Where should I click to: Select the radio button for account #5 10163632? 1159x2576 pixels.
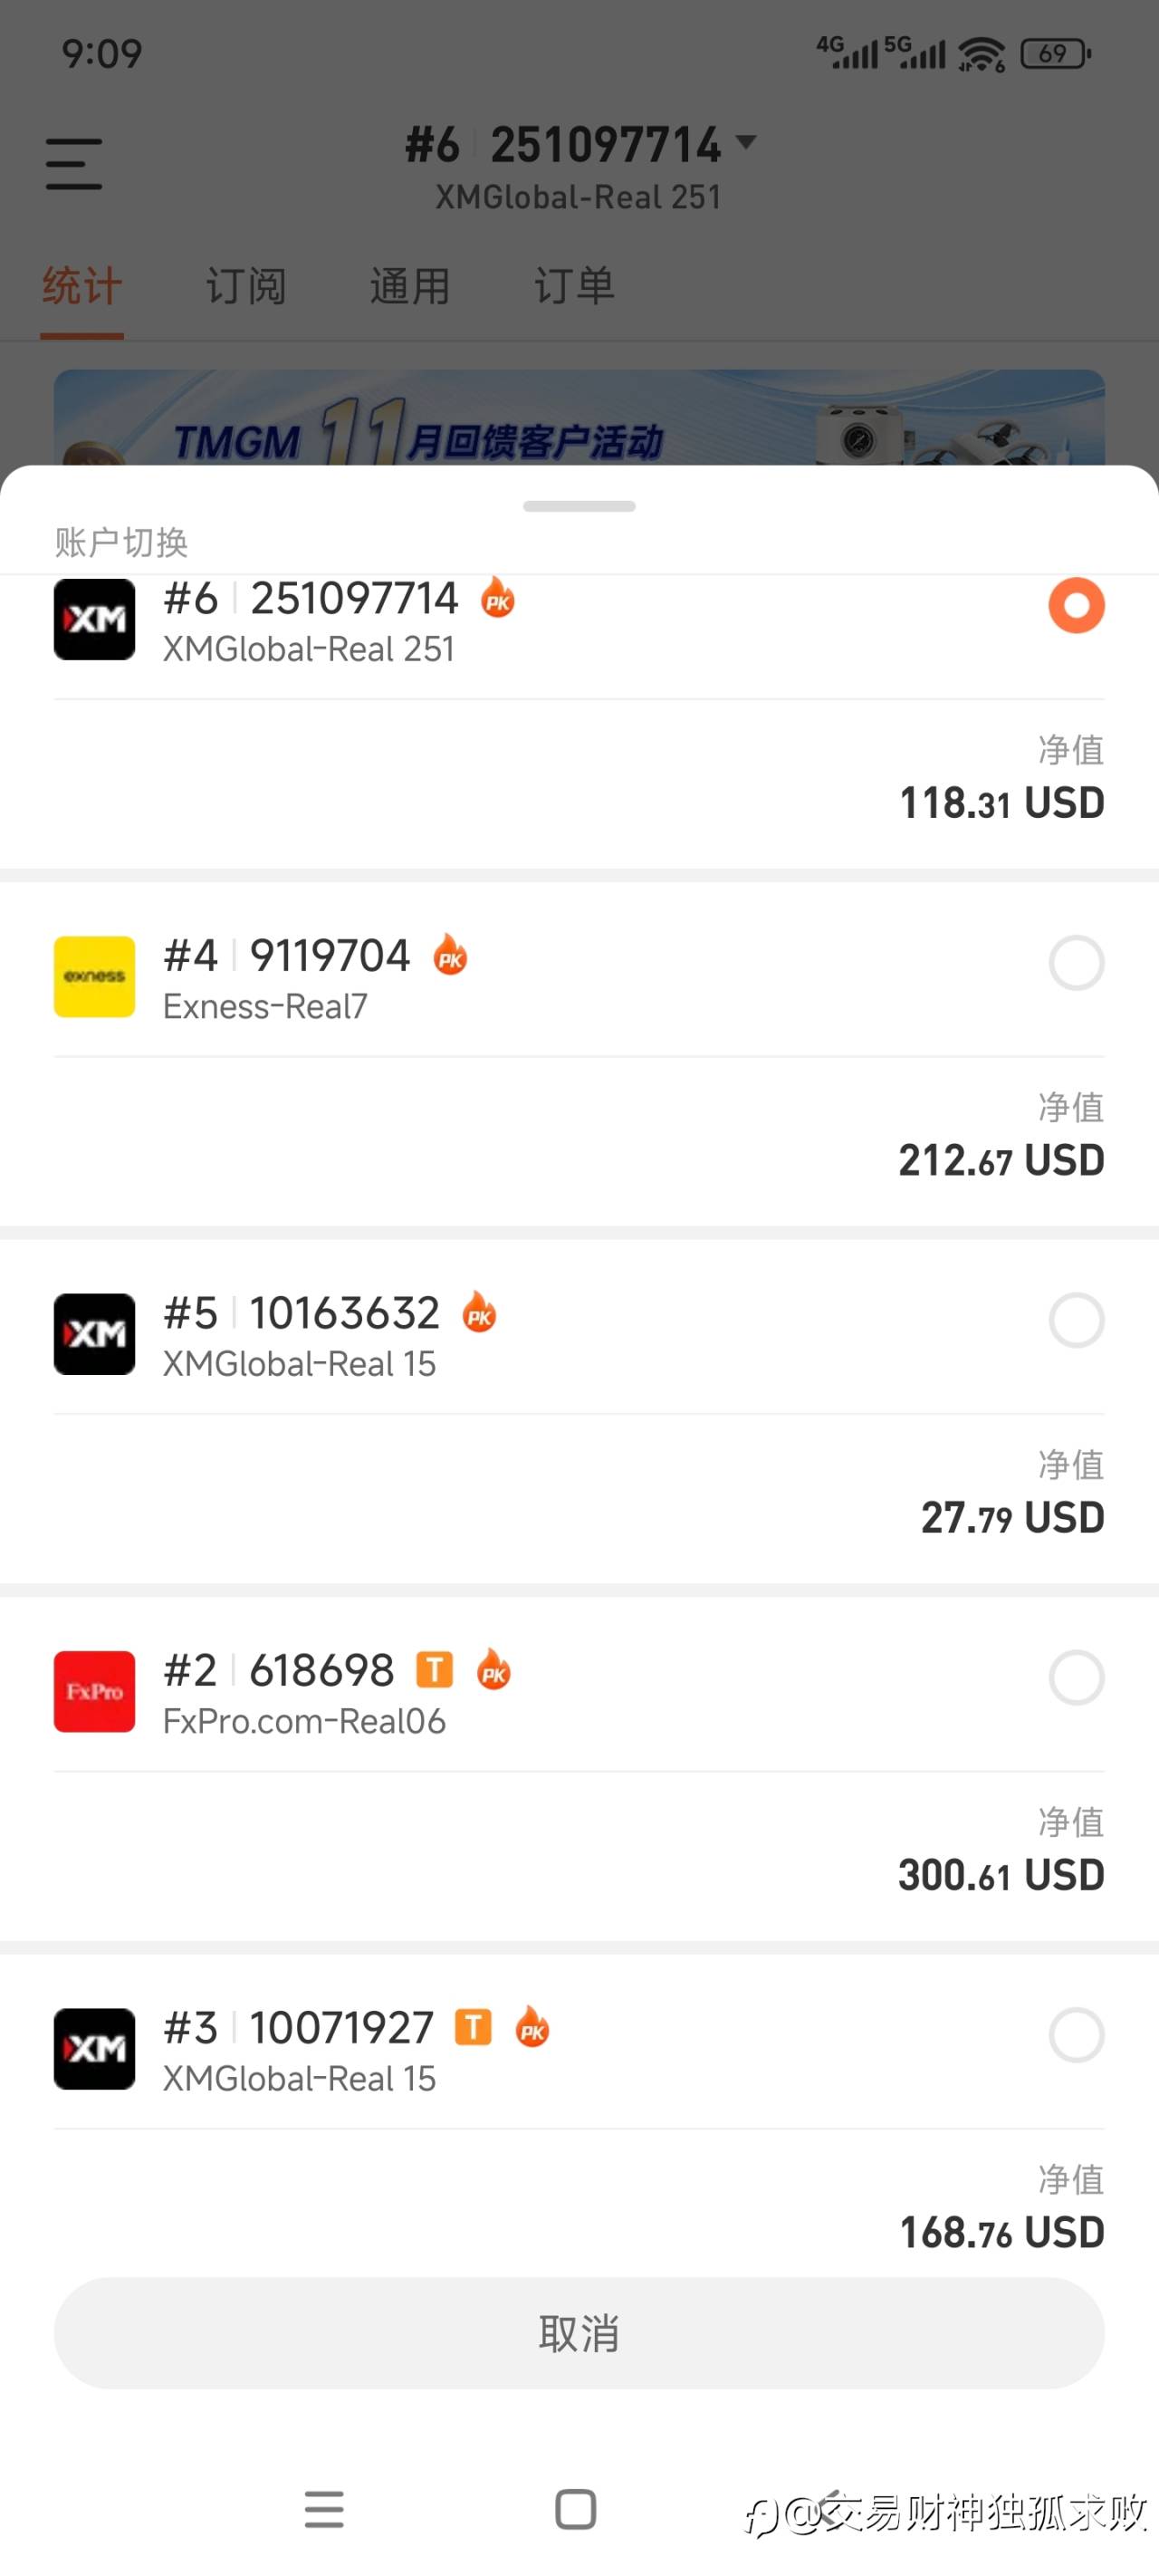click(x=1076, y=1320)
